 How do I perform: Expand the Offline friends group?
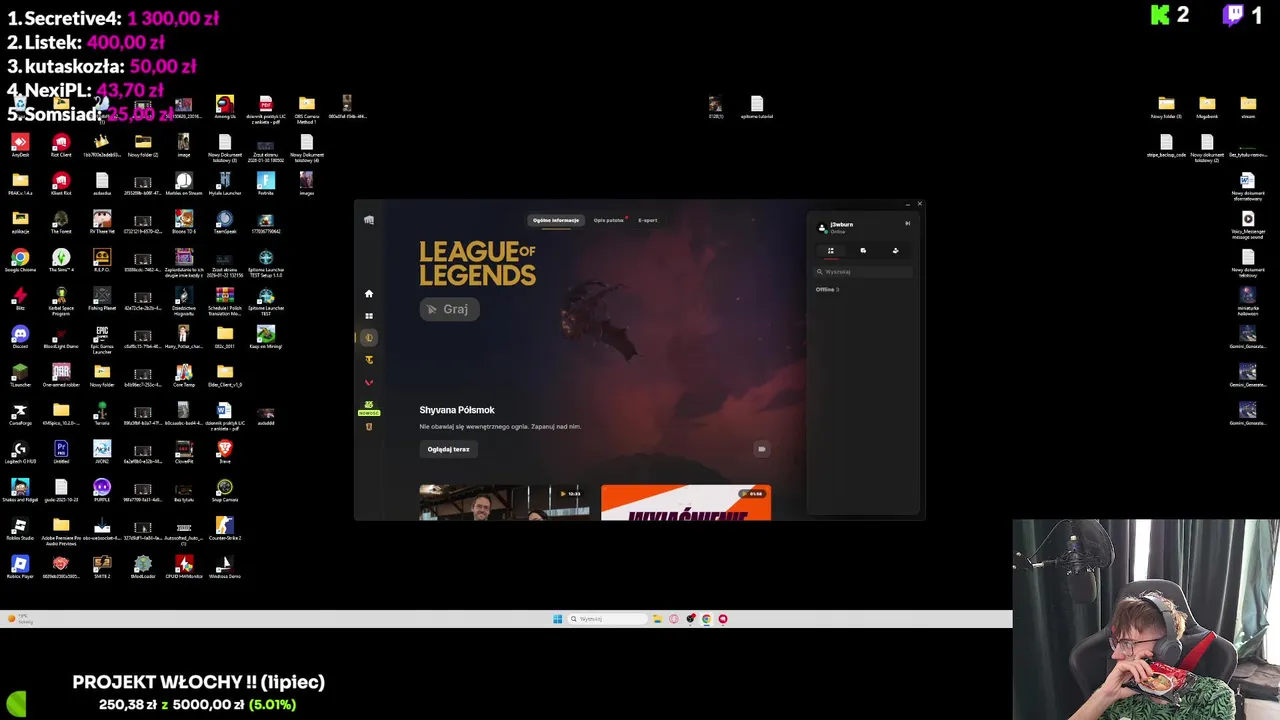point(827,289)
